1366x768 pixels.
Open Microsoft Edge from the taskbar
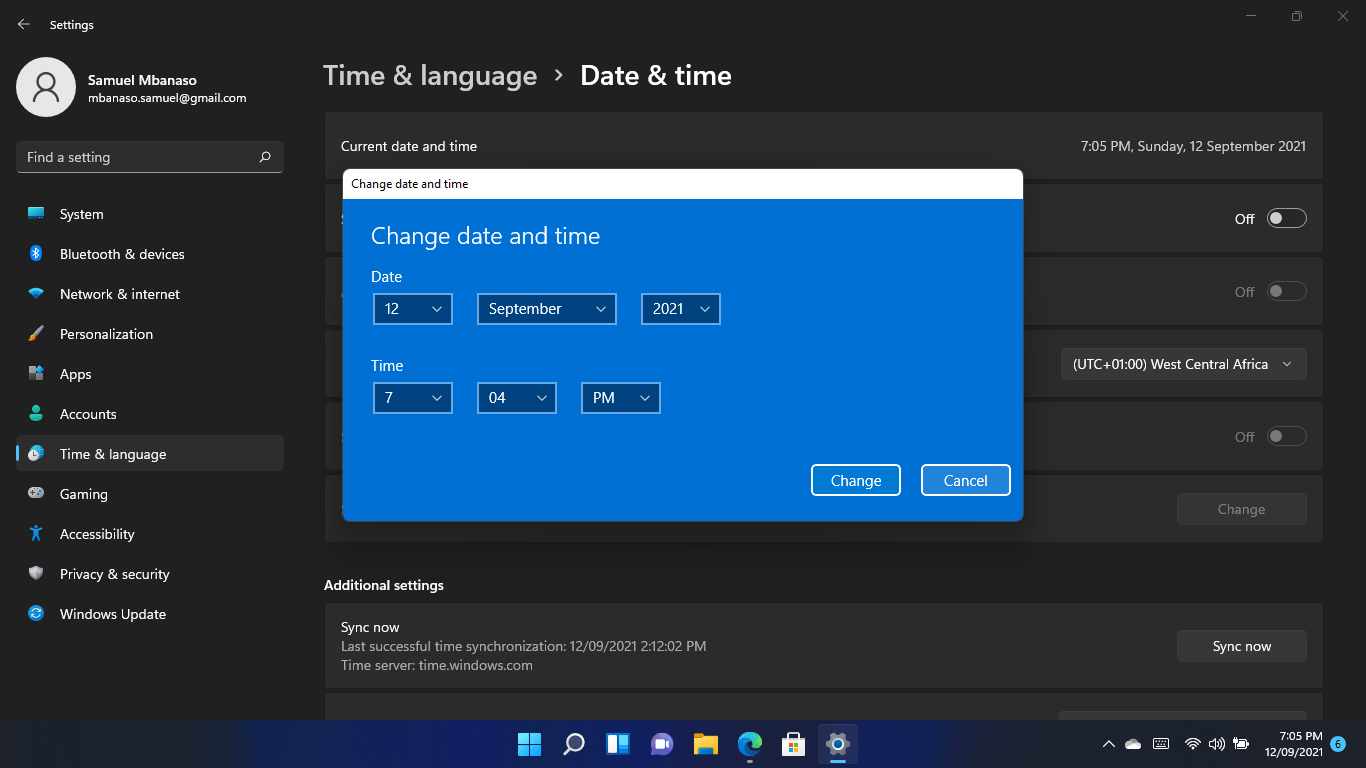pos(749,744)
